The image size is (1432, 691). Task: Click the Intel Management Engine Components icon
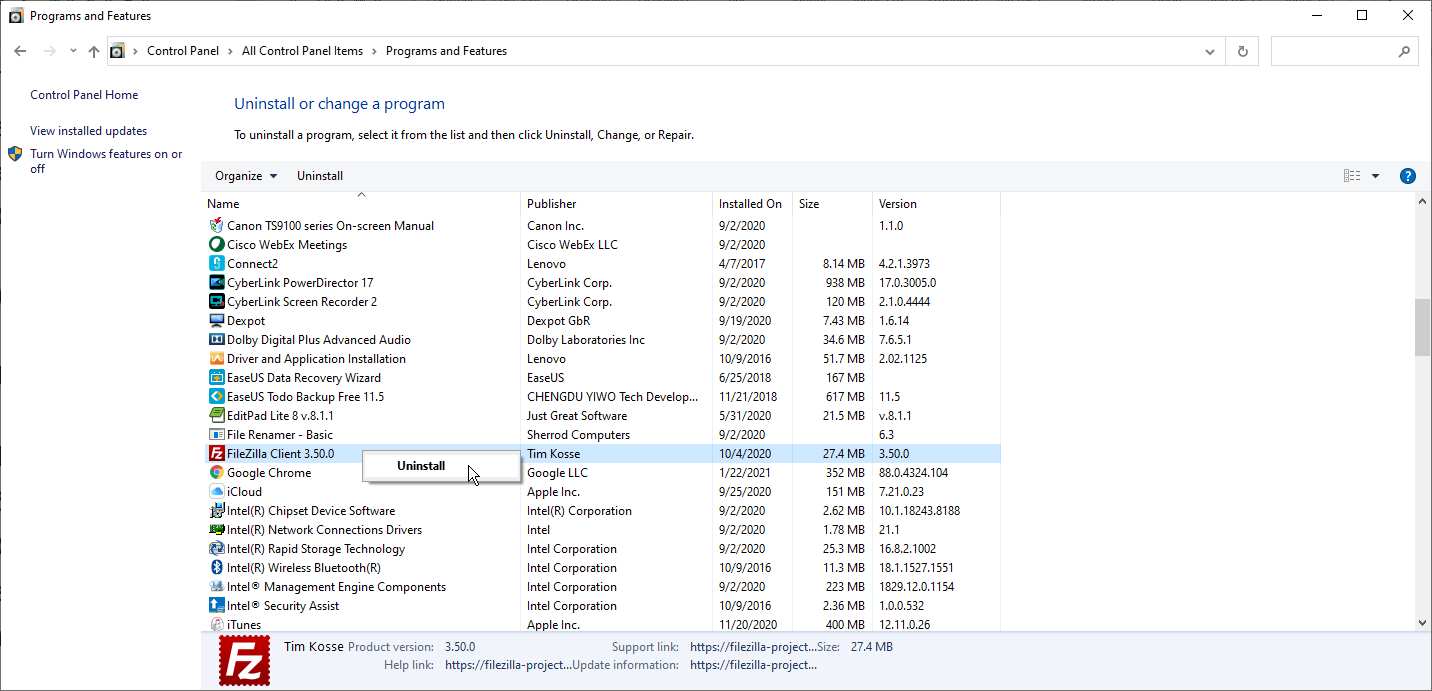216,587
